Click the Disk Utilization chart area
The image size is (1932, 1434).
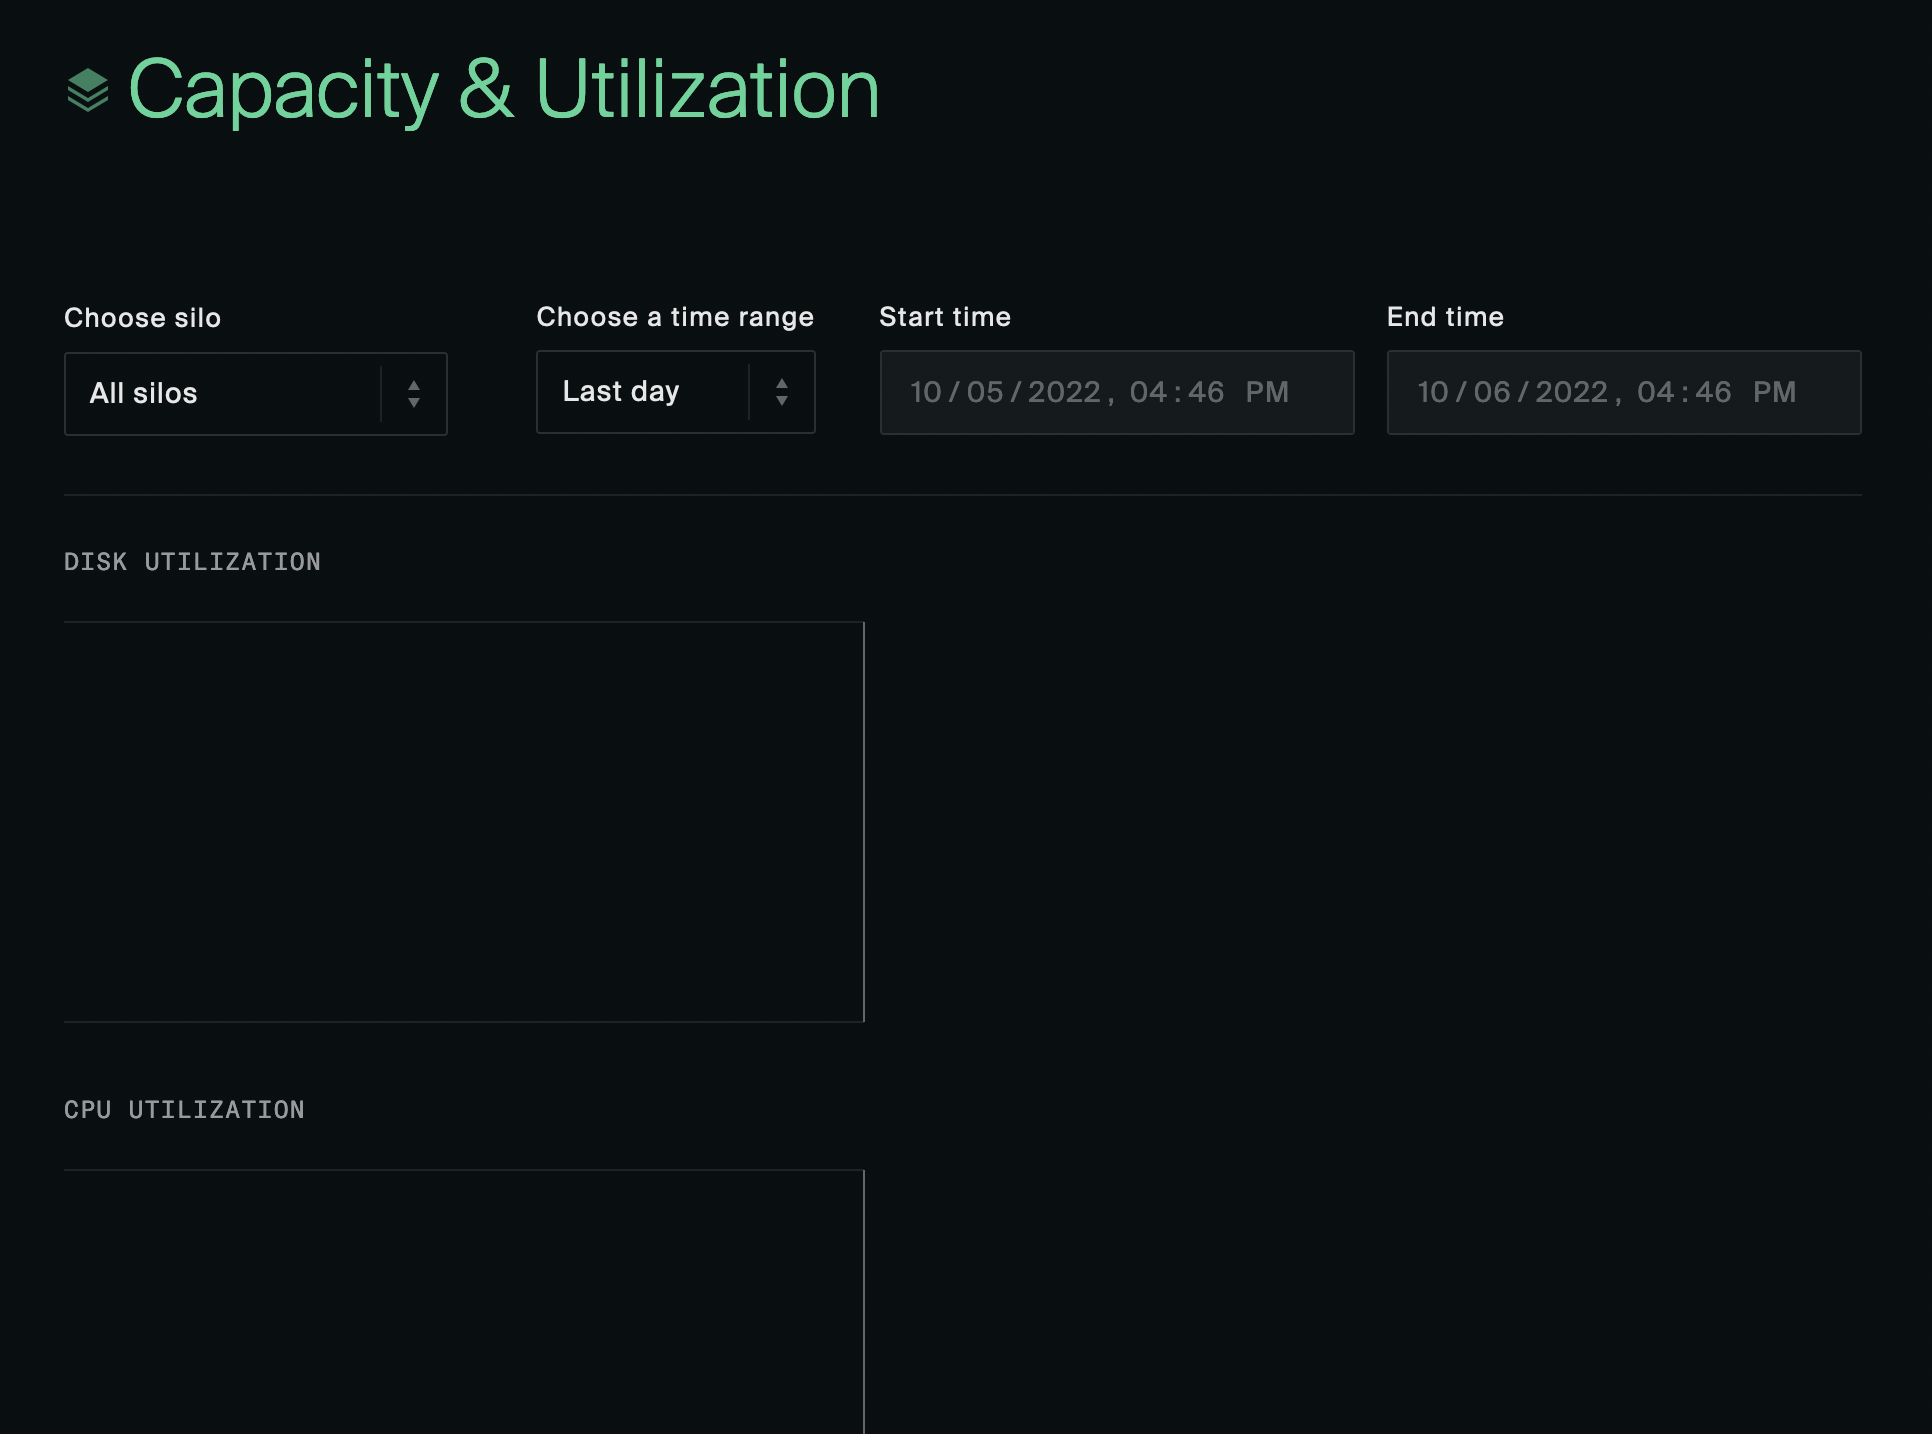pyautogui.click(x=464, y=822)
